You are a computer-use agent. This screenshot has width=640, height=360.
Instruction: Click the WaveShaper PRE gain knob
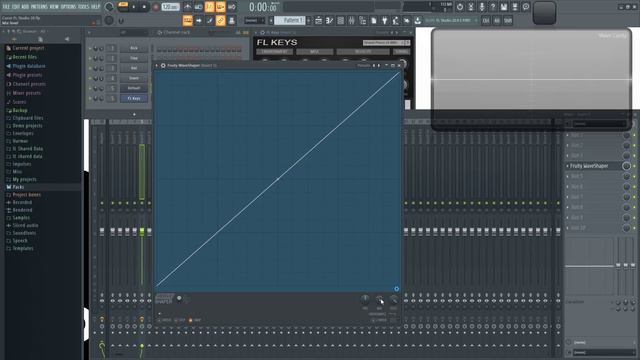click(x=365, y=300)
